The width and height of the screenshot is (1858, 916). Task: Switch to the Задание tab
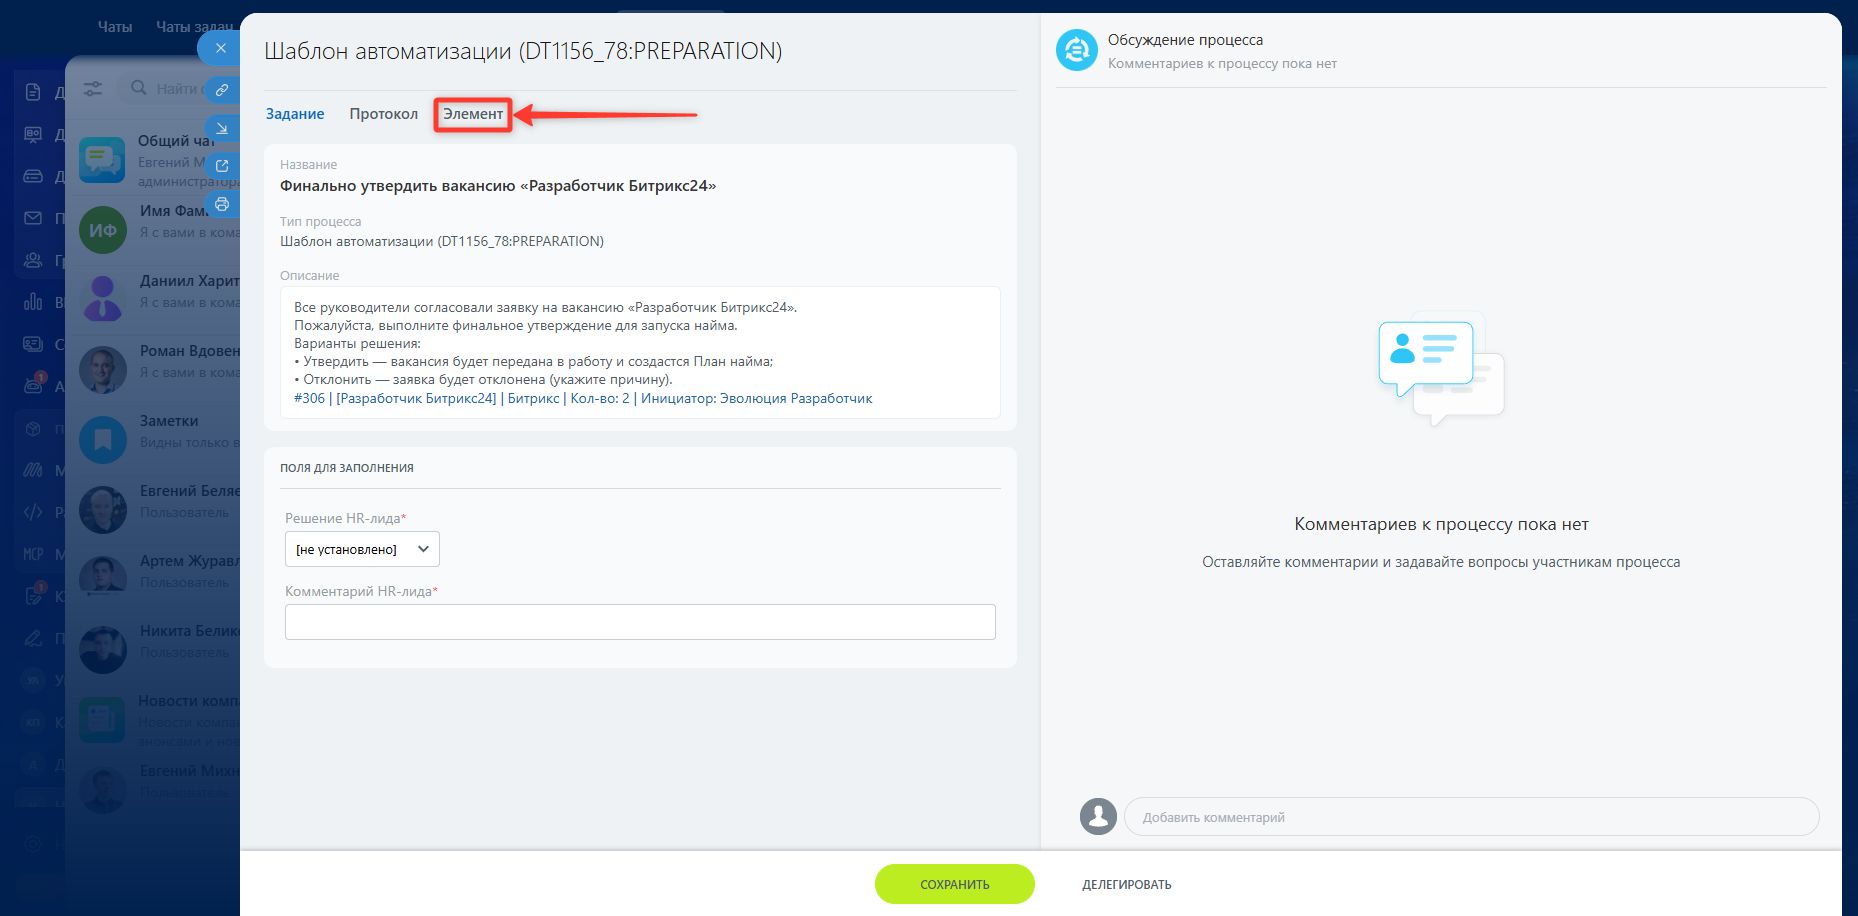click(295, 114)
